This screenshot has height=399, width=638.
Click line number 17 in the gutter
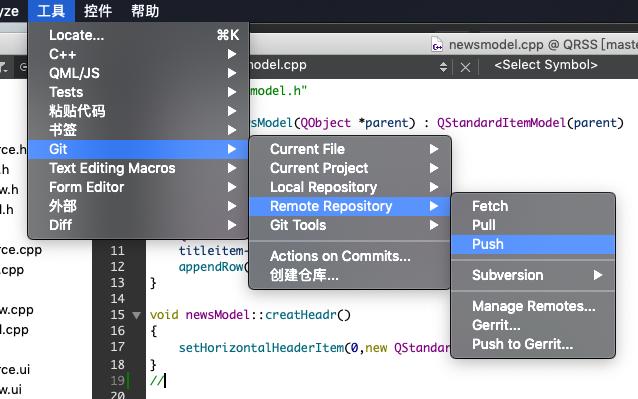coord(118,347)
